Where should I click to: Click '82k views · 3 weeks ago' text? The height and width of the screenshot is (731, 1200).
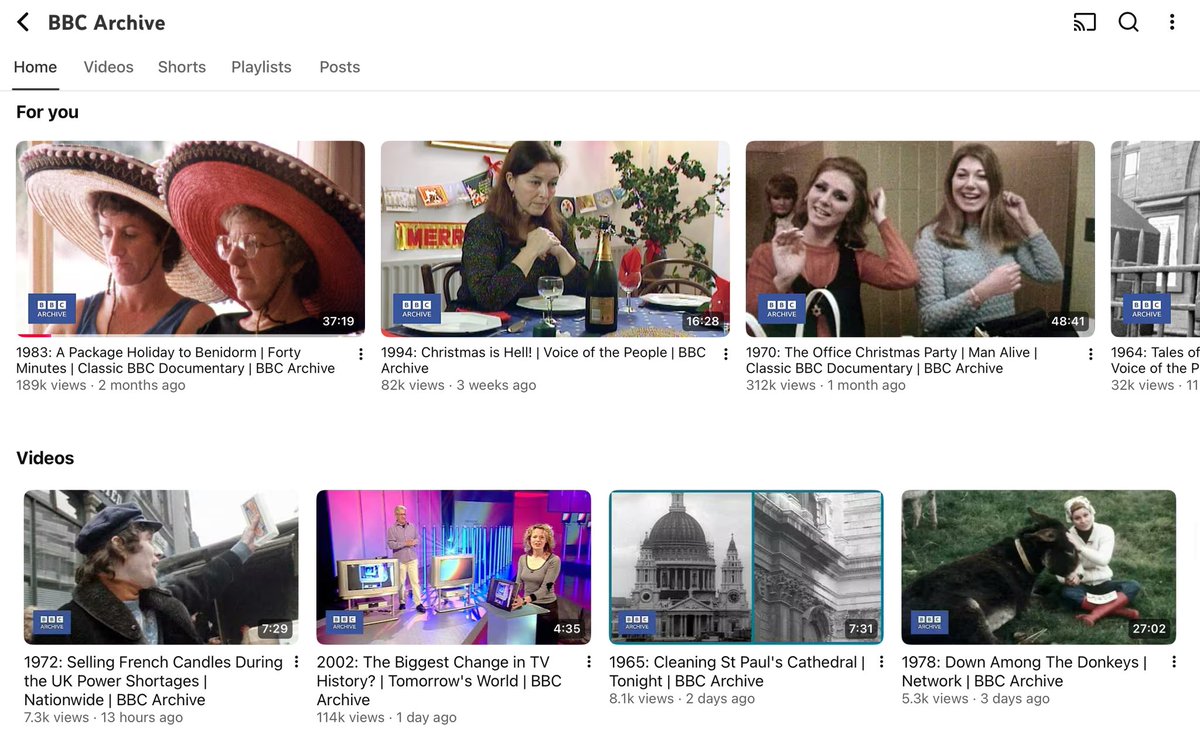click(458, 385)
